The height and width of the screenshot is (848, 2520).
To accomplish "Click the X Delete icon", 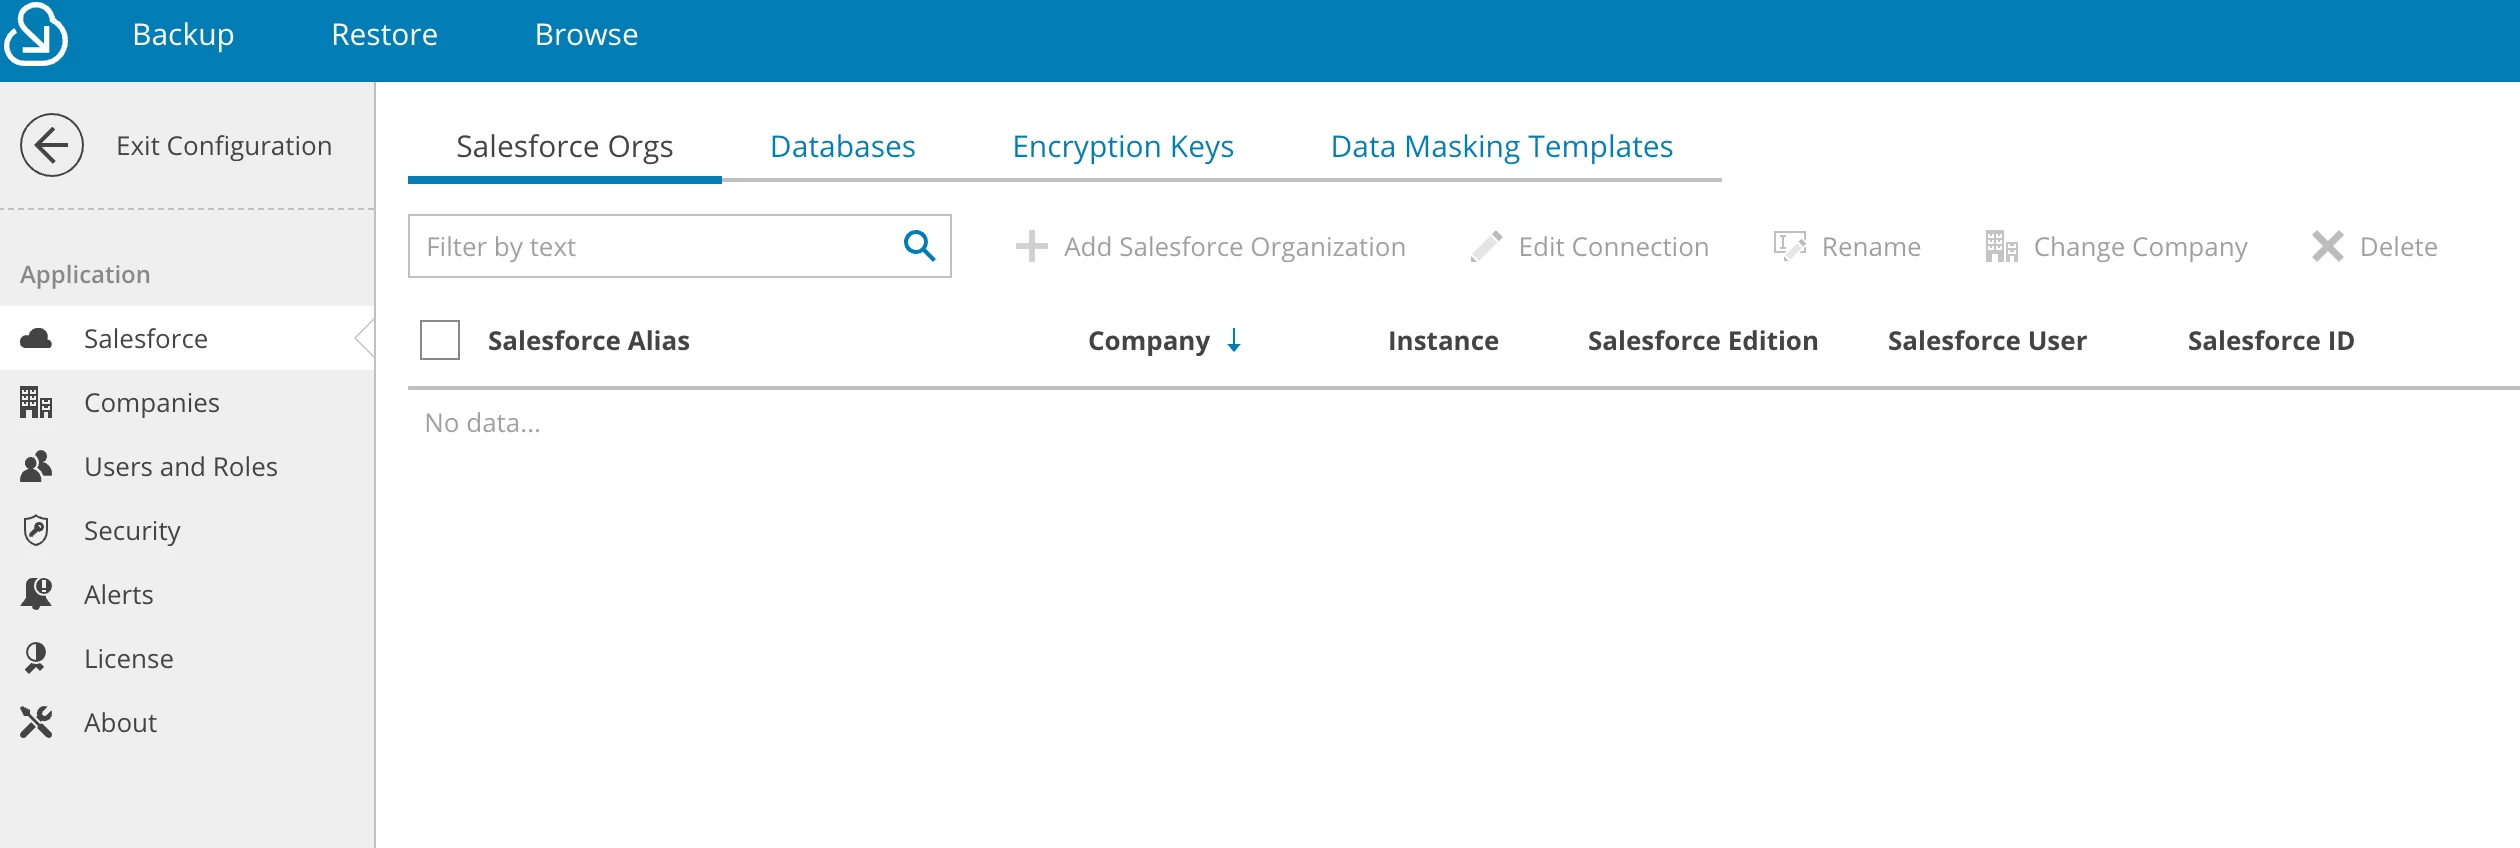I will point(2328,246).
